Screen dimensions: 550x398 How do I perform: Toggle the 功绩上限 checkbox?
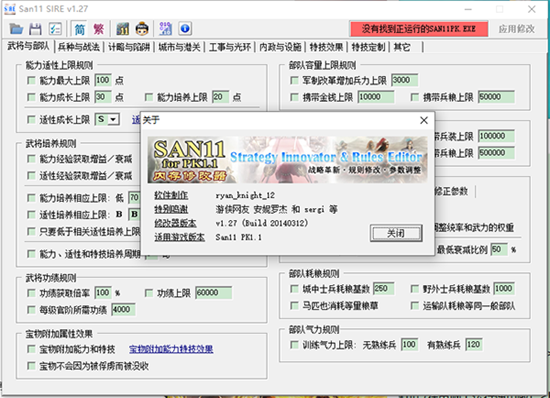tap(149, 293)
